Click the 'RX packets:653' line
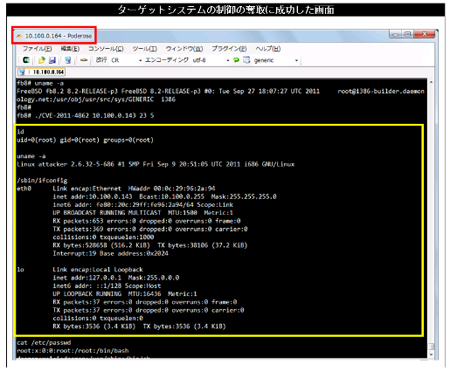Screen dimensions: 450x371 tap(147, 221)
